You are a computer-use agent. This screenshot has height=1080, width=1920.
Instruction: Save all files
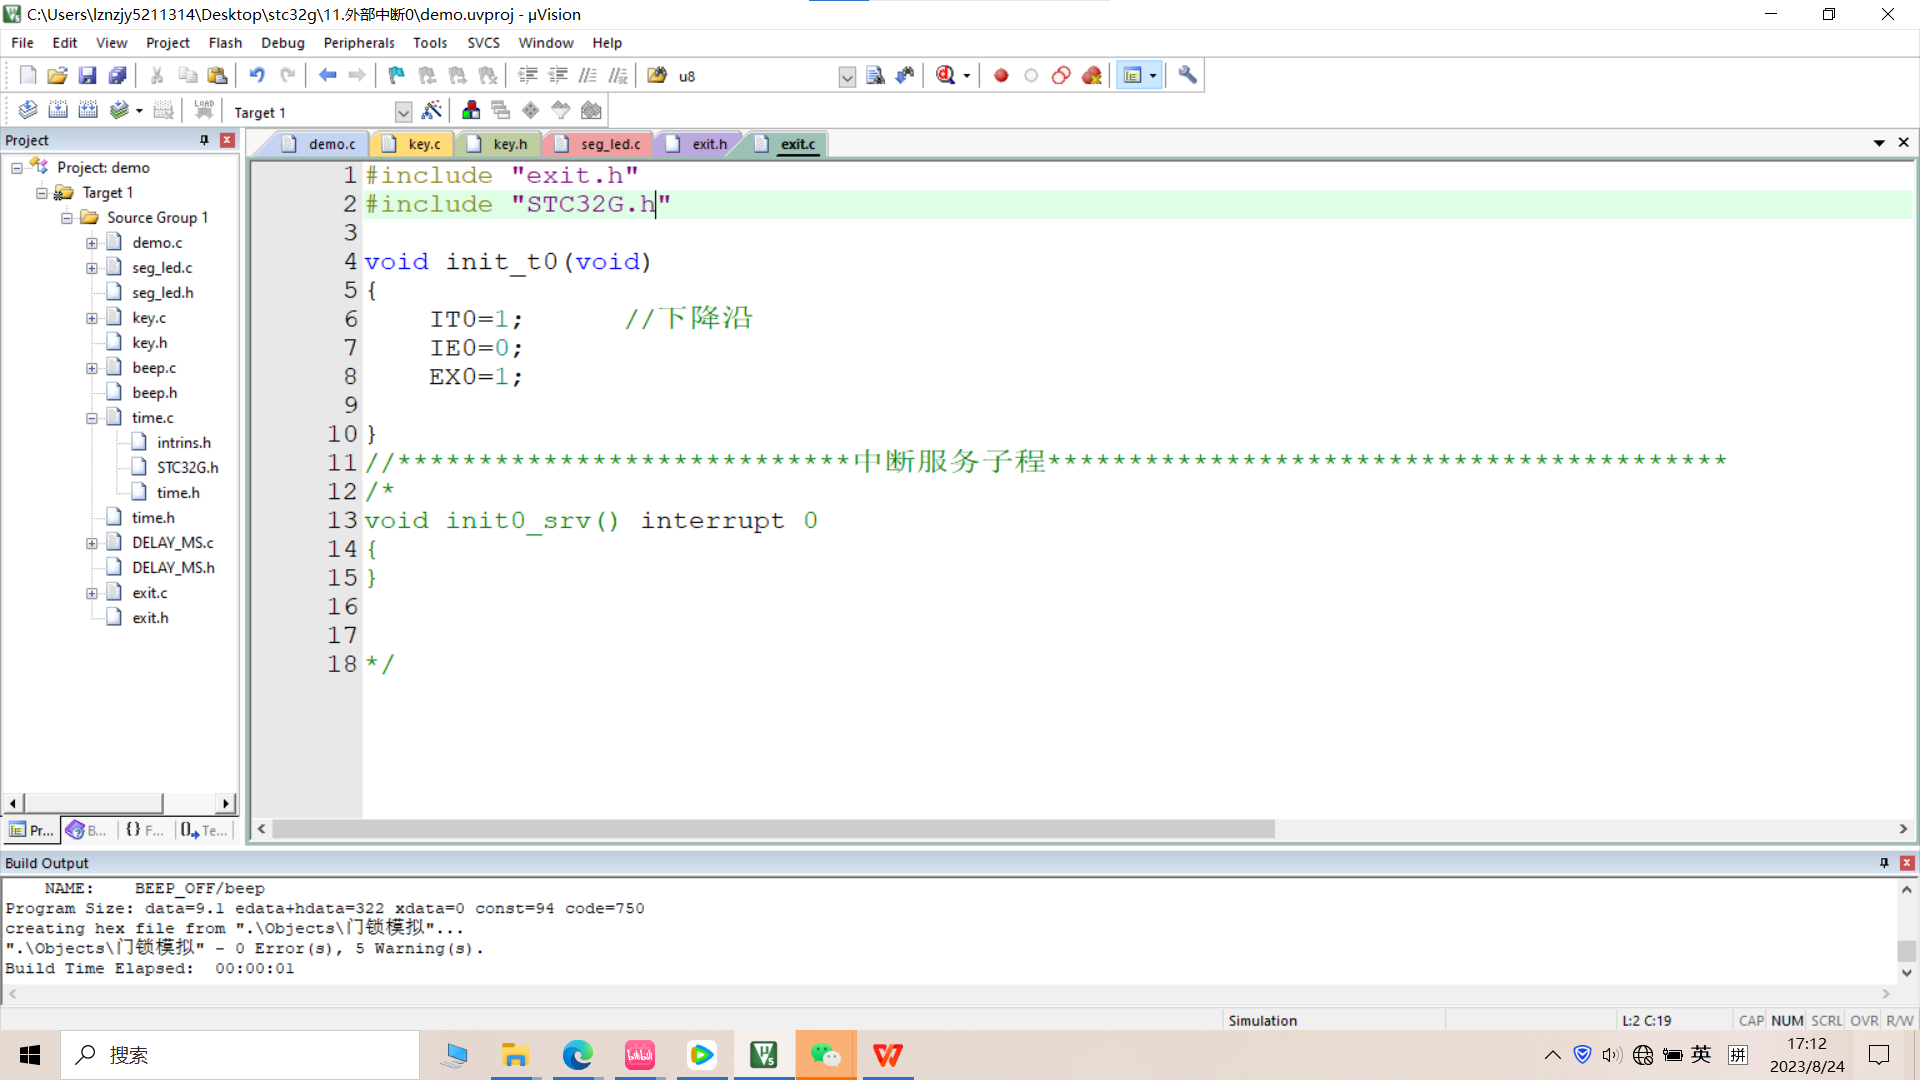click(117, 75)
